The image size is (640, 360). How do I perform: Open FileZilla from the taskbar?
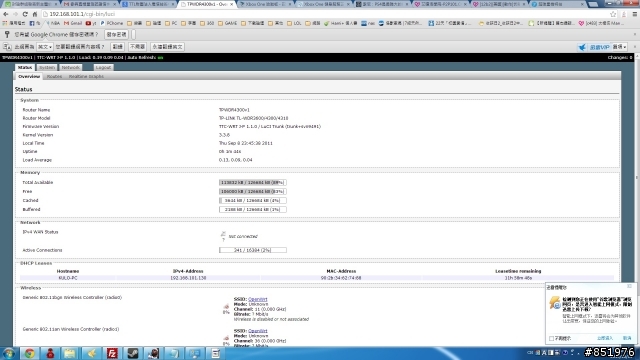click(112, 353)
